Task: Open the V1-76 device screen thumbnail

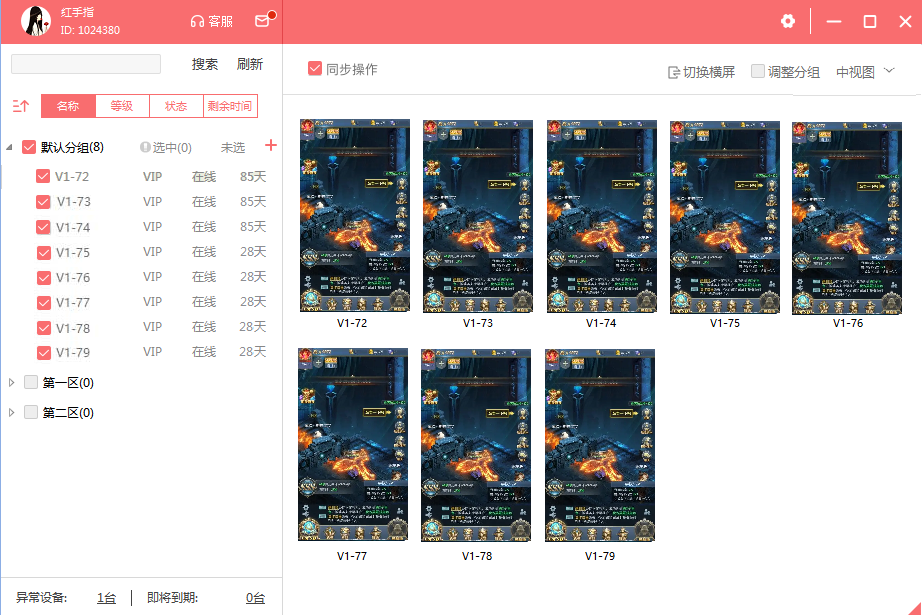Action: [847, 218]
